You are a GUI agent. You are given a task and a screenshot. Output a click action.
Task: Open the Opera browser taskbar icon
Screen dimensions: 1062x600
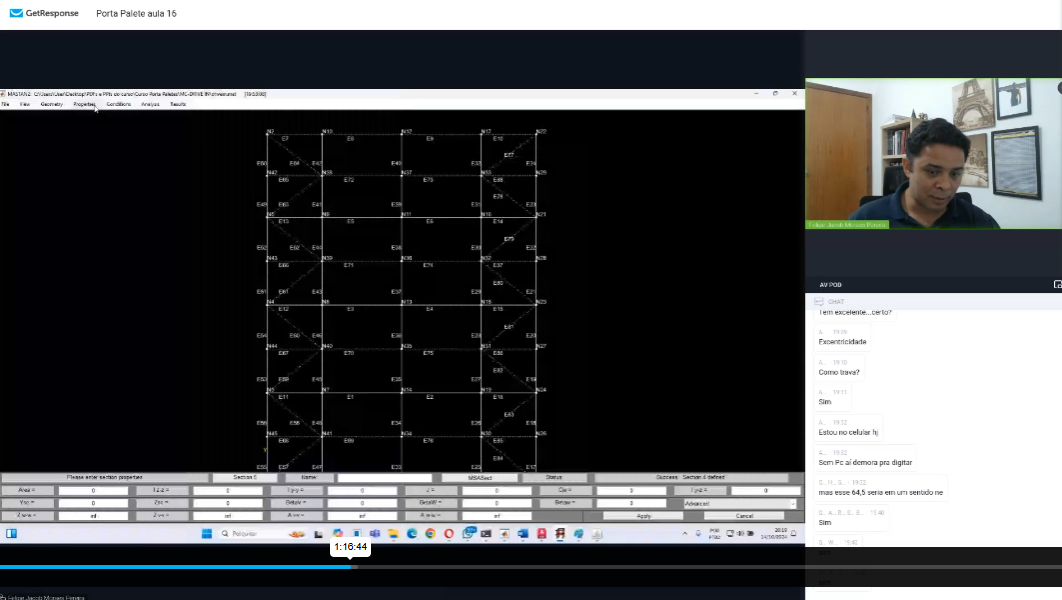tap(450, 534)
